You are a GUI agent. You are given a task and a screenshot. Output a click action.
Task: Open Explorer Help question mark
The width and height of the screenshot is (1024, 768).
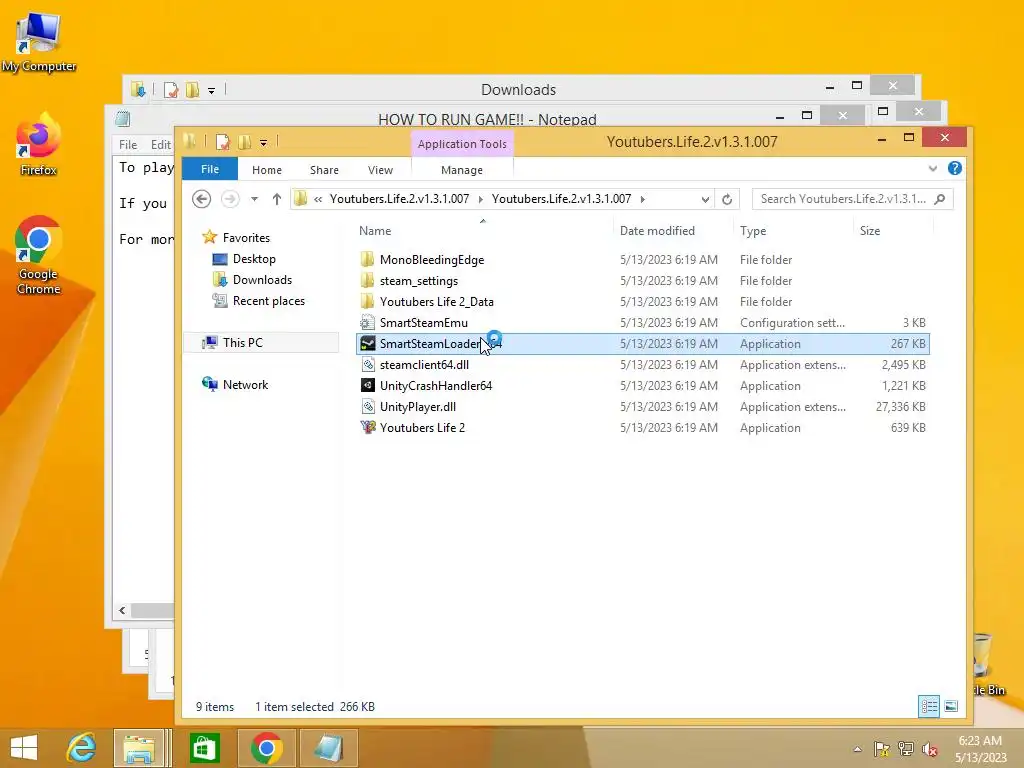coord(955,168)
